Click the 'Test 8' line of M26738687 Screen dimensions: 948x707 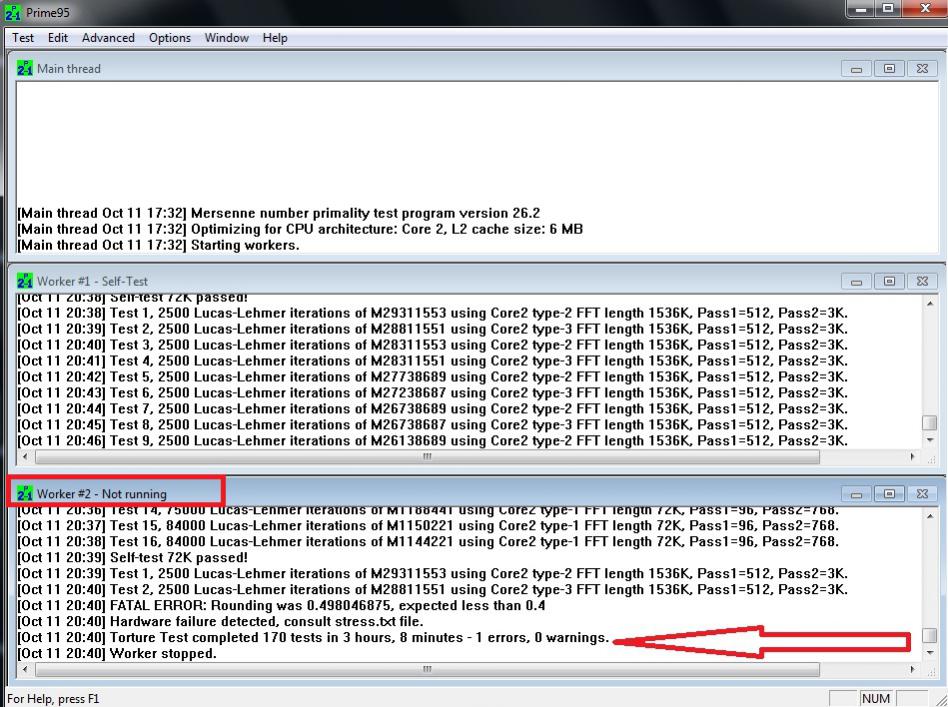pyautogui.click(x=432, y=425)
